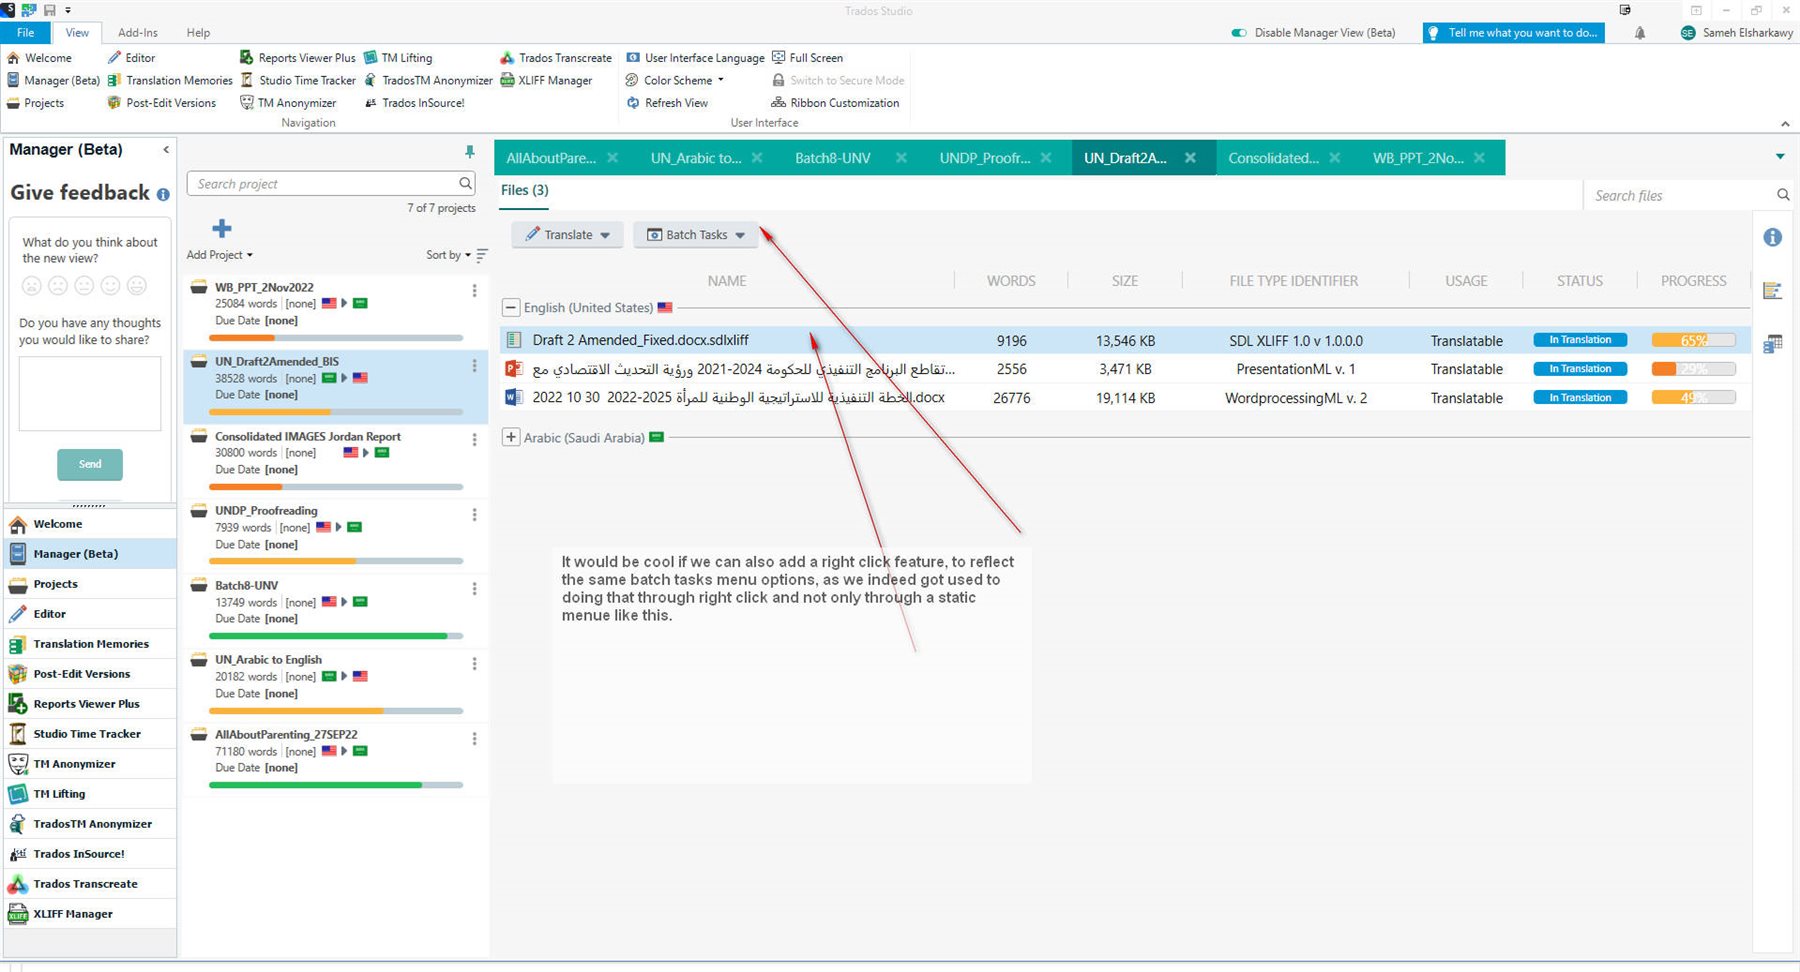Open User Interface Language setting
1800x972 pixels.
pyautogui.click(x=695, y=58)
